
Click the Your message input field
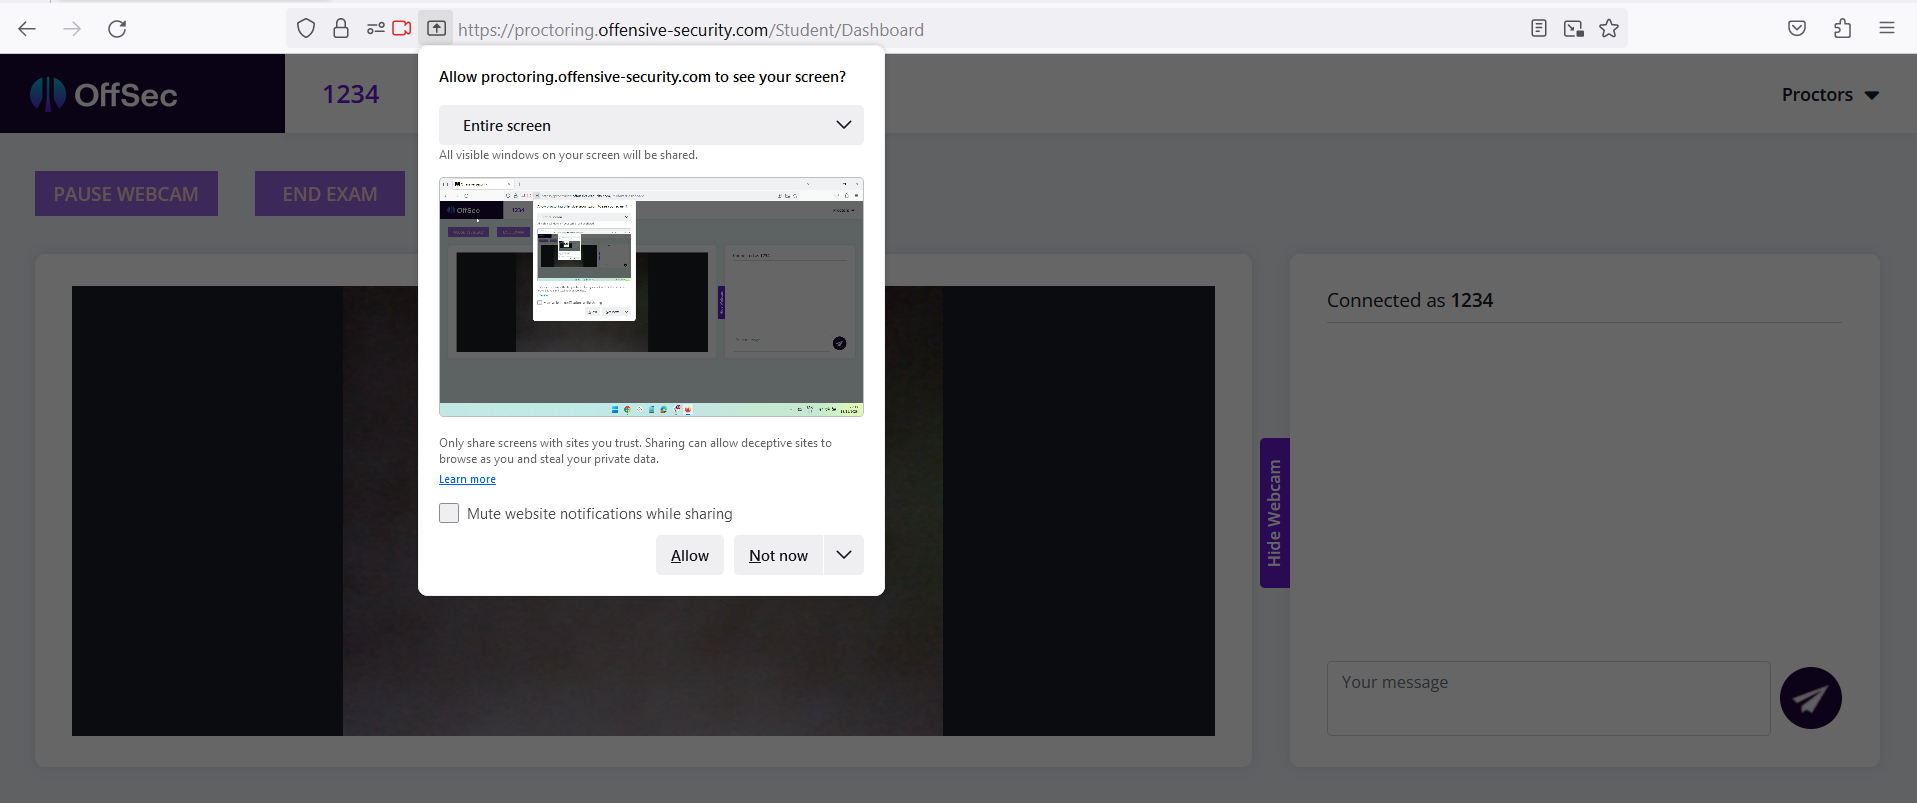(x=1548, y=698)
